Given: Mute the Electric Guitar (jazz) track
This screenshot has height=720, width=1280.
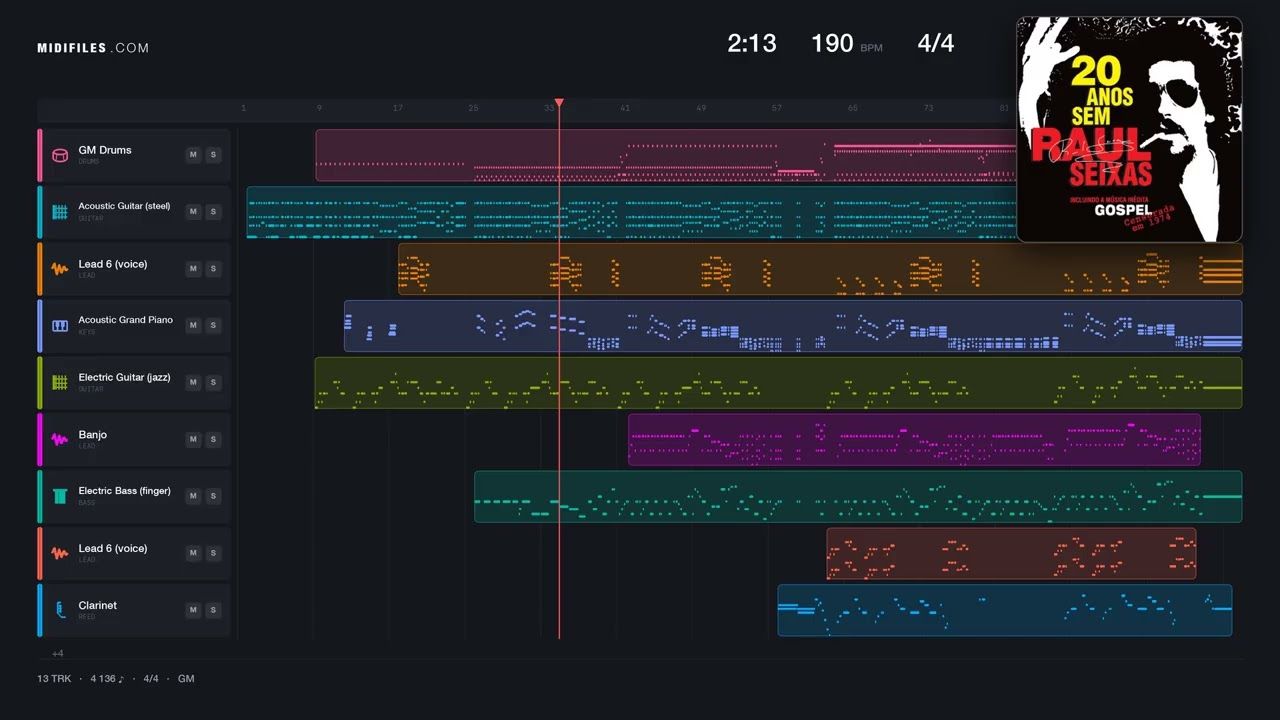Looking at the screenshot, I should click(x=193, y=383).
